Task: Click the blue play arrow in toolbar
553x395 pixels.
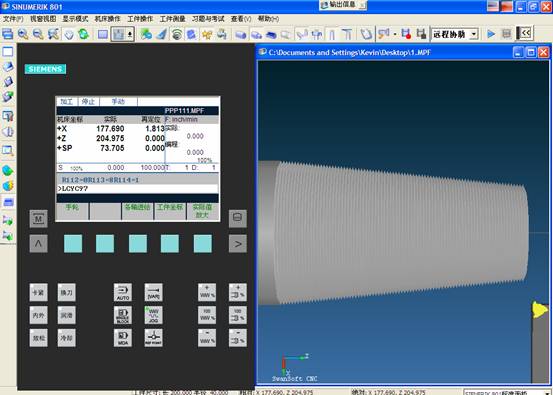Action: pos(491,34)
